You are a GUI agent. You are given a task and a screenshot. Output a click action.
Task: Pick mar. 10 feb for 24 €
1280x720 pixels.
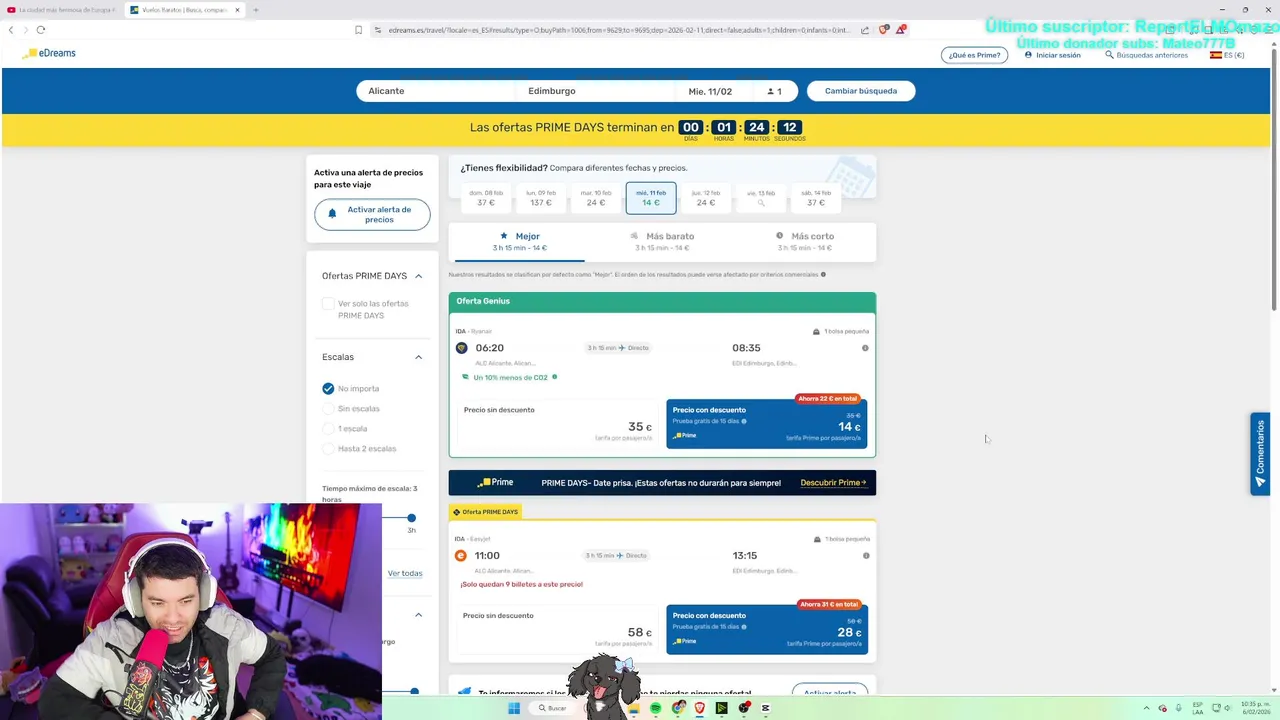pyautogui.click(x=596, y=198)
